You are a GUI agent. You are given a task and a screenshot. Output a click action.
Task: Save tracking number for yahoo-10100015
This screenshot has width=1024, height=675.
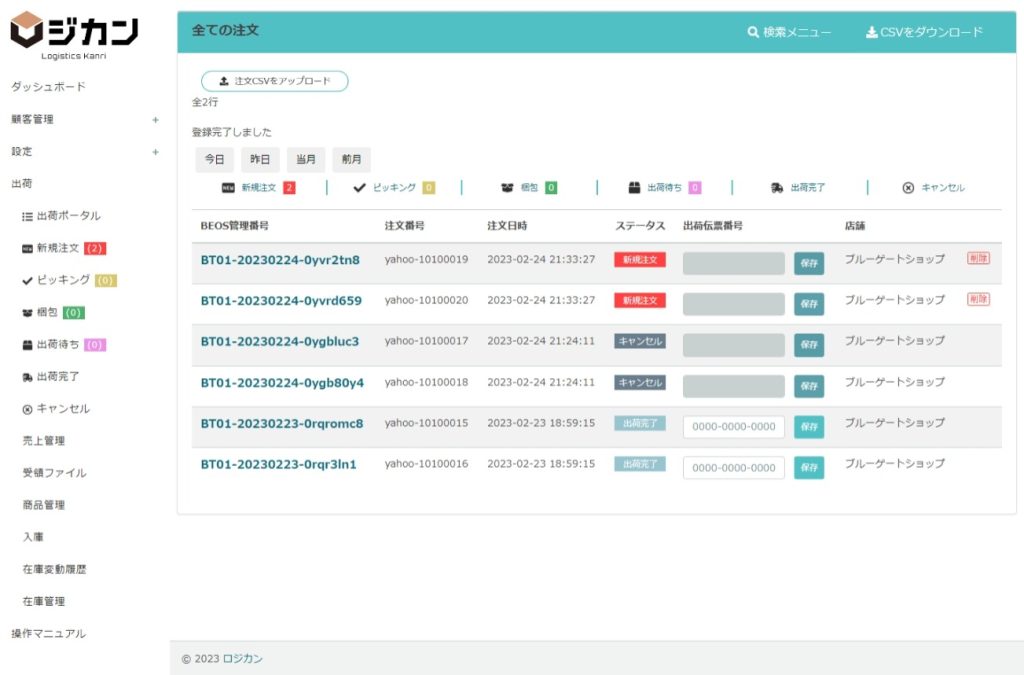[x=809, y=427]
